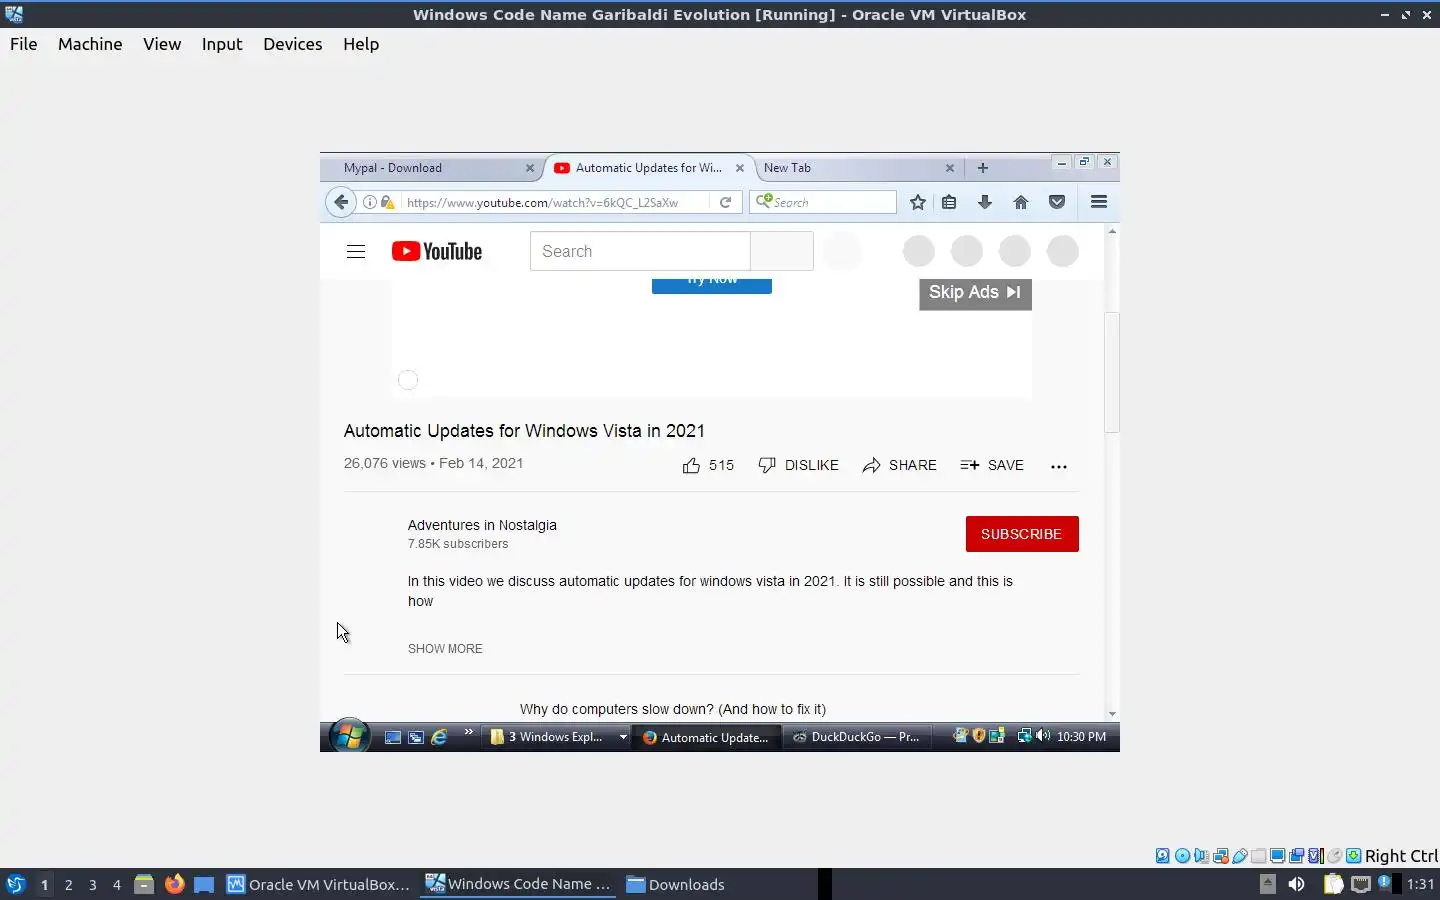Viewport: 1440px width, 900px height.
Task: Click VirtualBox optical disk status icon
Action: coord(1182,856)
